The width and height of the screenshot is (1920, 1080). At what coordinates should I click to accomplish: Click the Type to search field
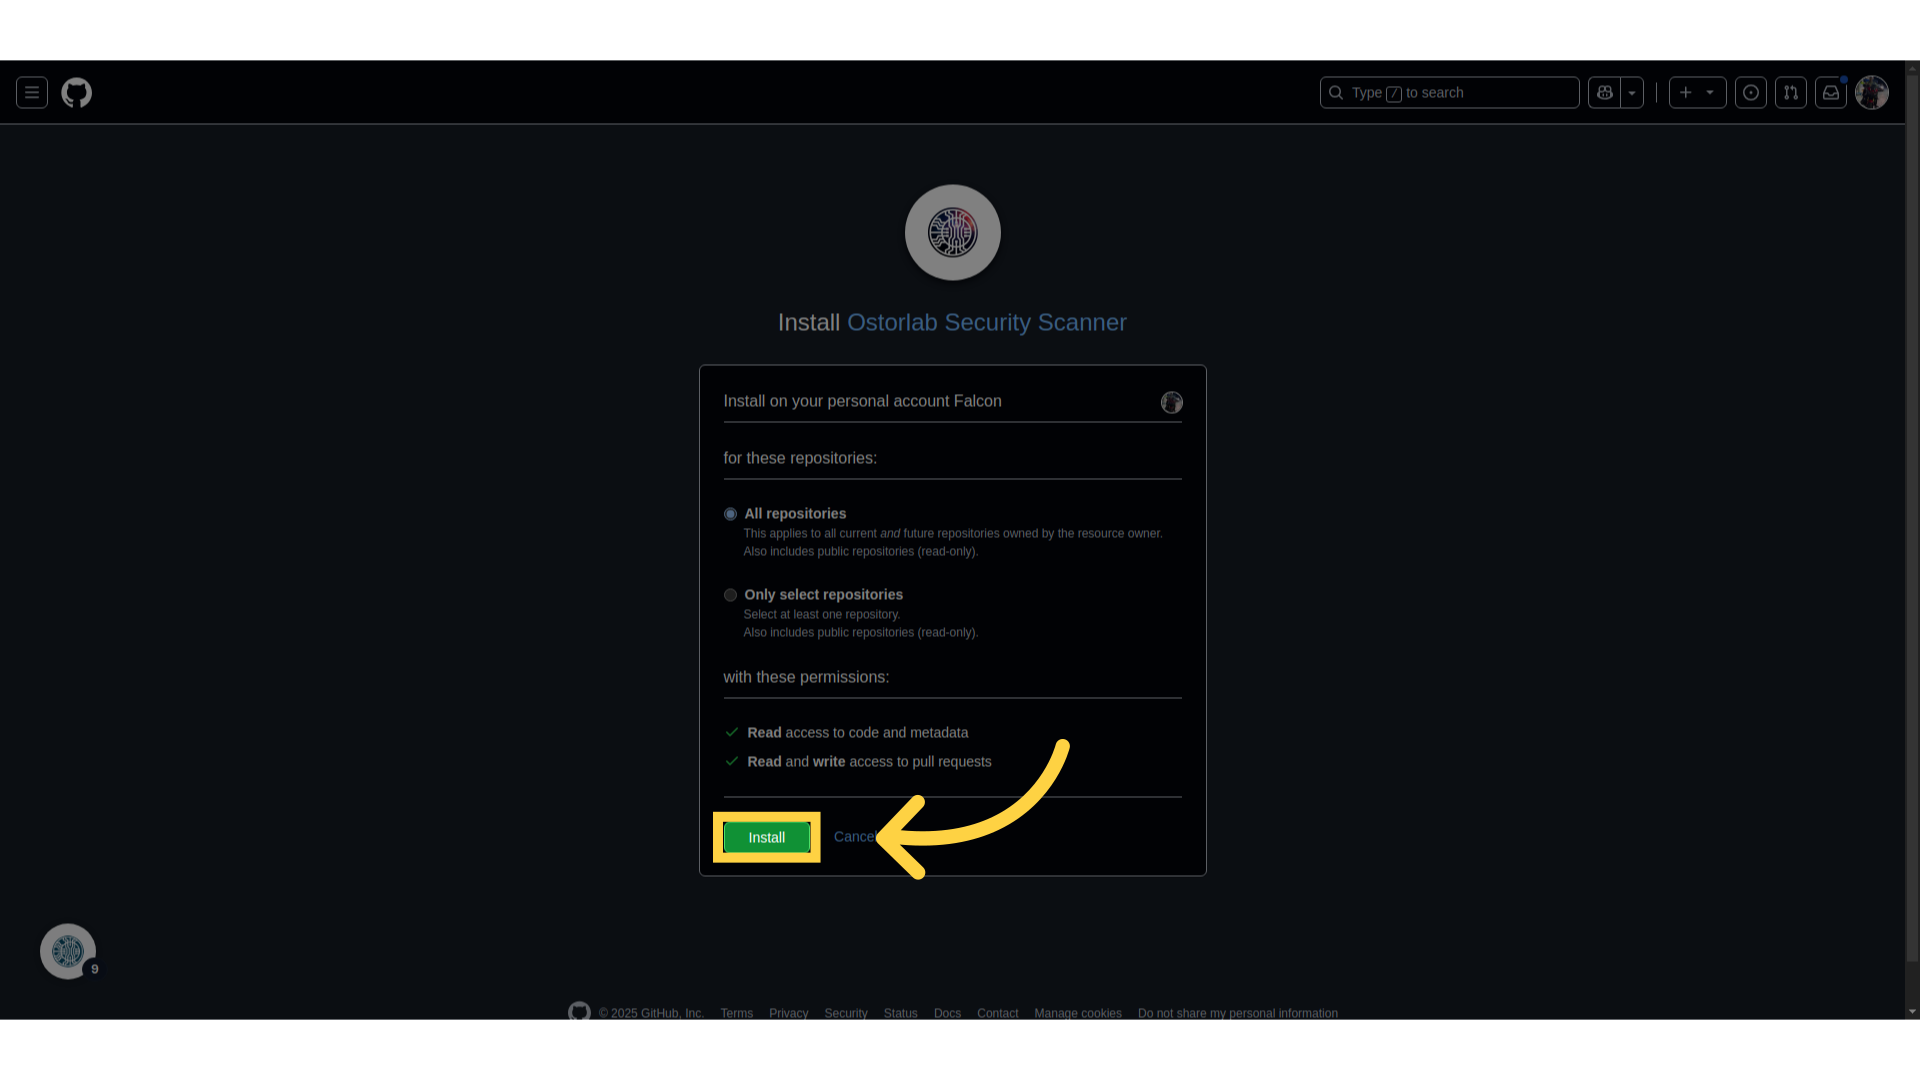click(x=1450, y=93)
